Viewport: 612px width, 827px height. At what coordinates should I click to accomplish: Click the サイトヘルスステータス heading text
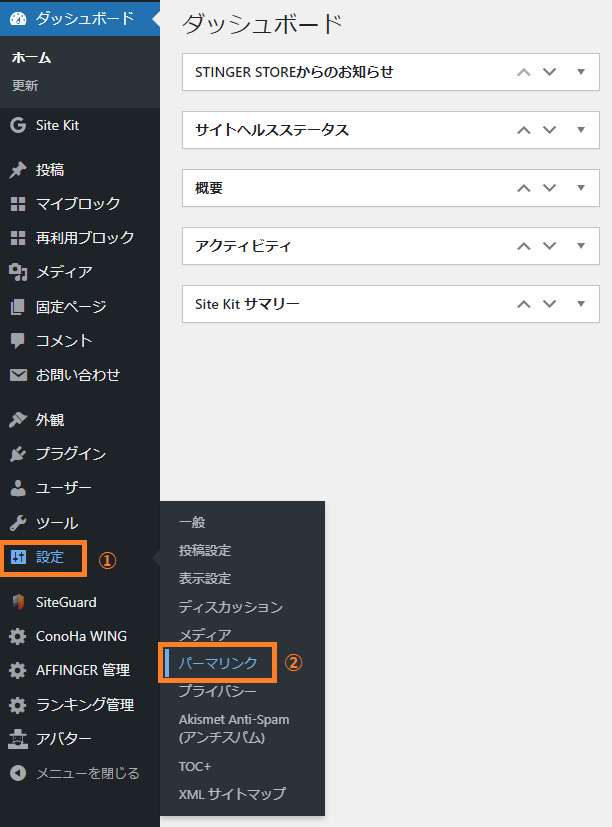[272, 130]
